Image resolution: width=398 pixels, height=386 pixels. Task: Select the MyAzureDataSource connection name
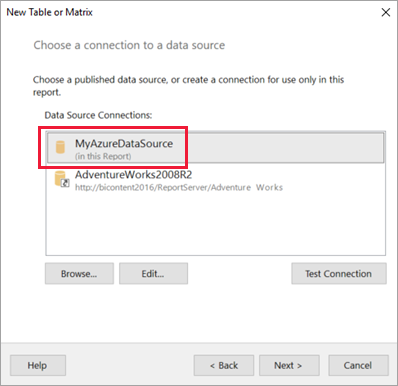pos(124,144)
